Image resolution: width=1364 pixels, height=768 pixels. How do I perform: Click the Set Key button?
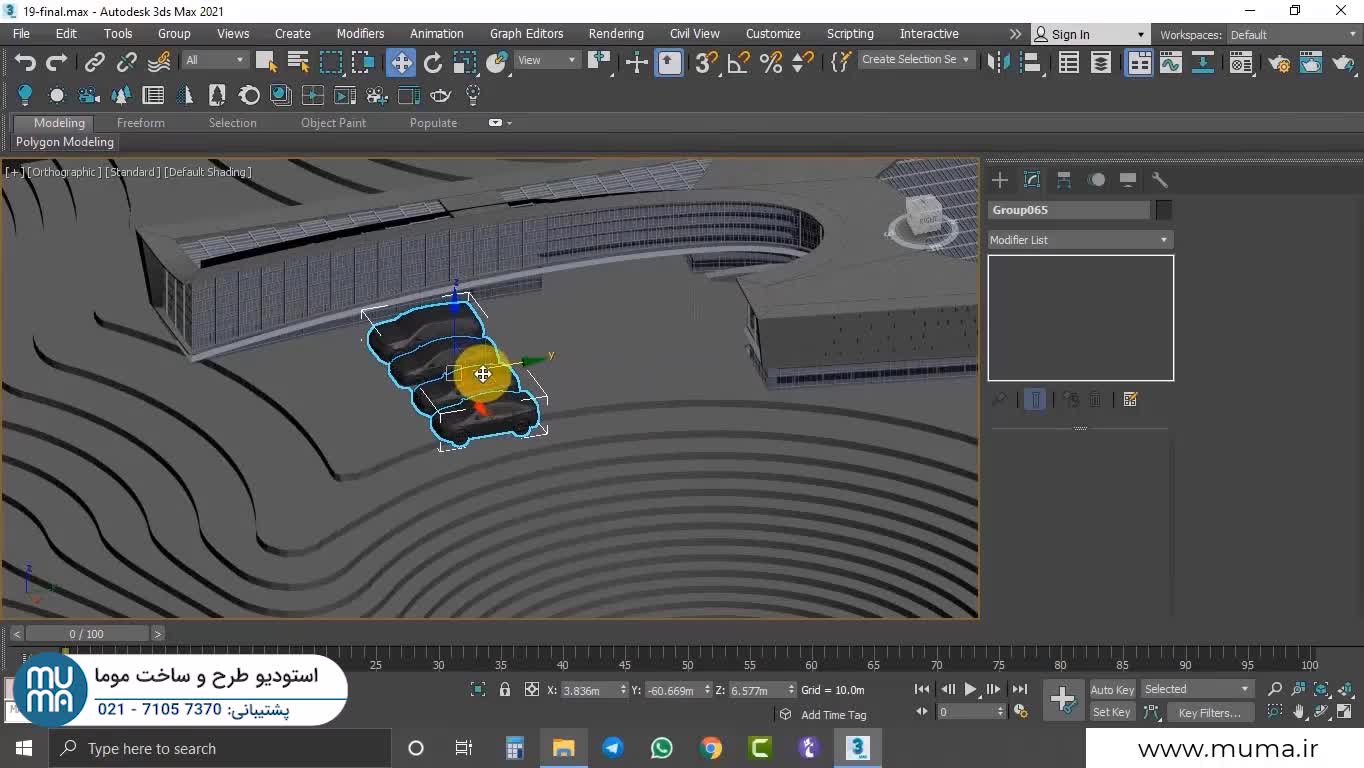1111,712
